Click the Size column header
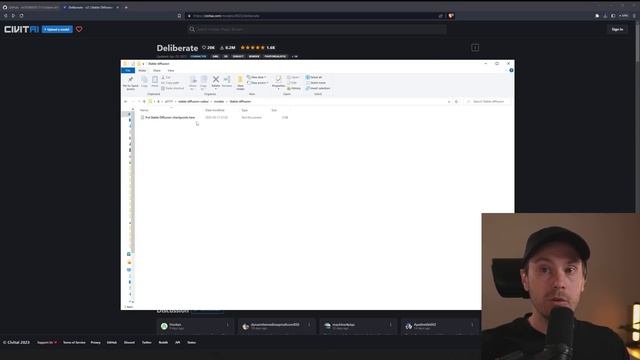The width and height of the screenshot is (640, 360). (x=274, y=110)
